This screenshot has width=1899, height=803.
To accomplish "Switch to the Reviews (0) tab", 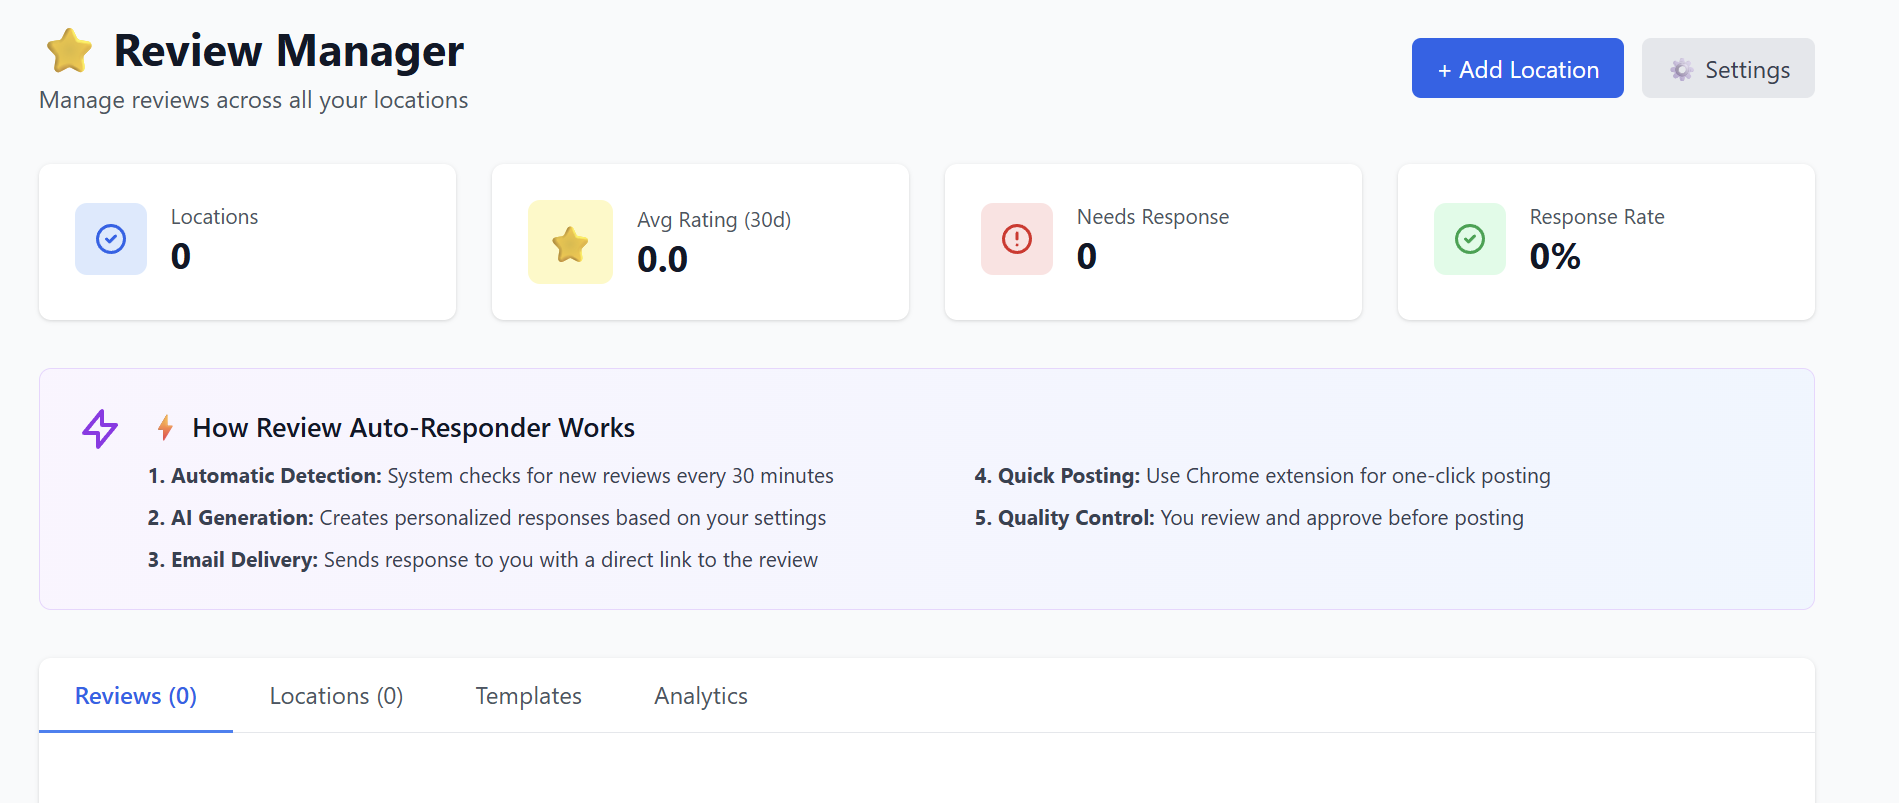I will (136, 696).
